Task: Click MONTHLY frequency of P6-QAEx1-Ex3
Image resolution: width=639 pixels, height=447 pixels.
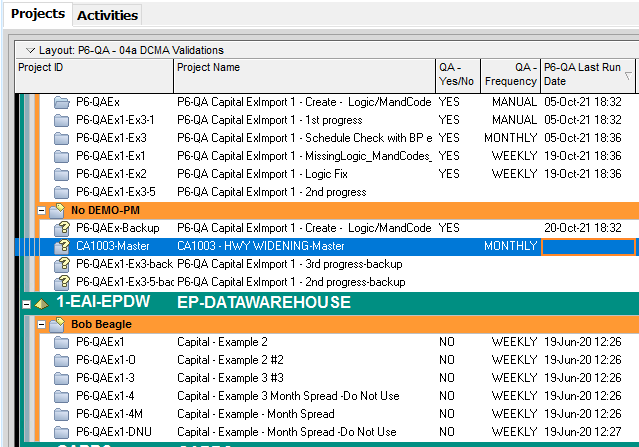Action: pos(510,138)
